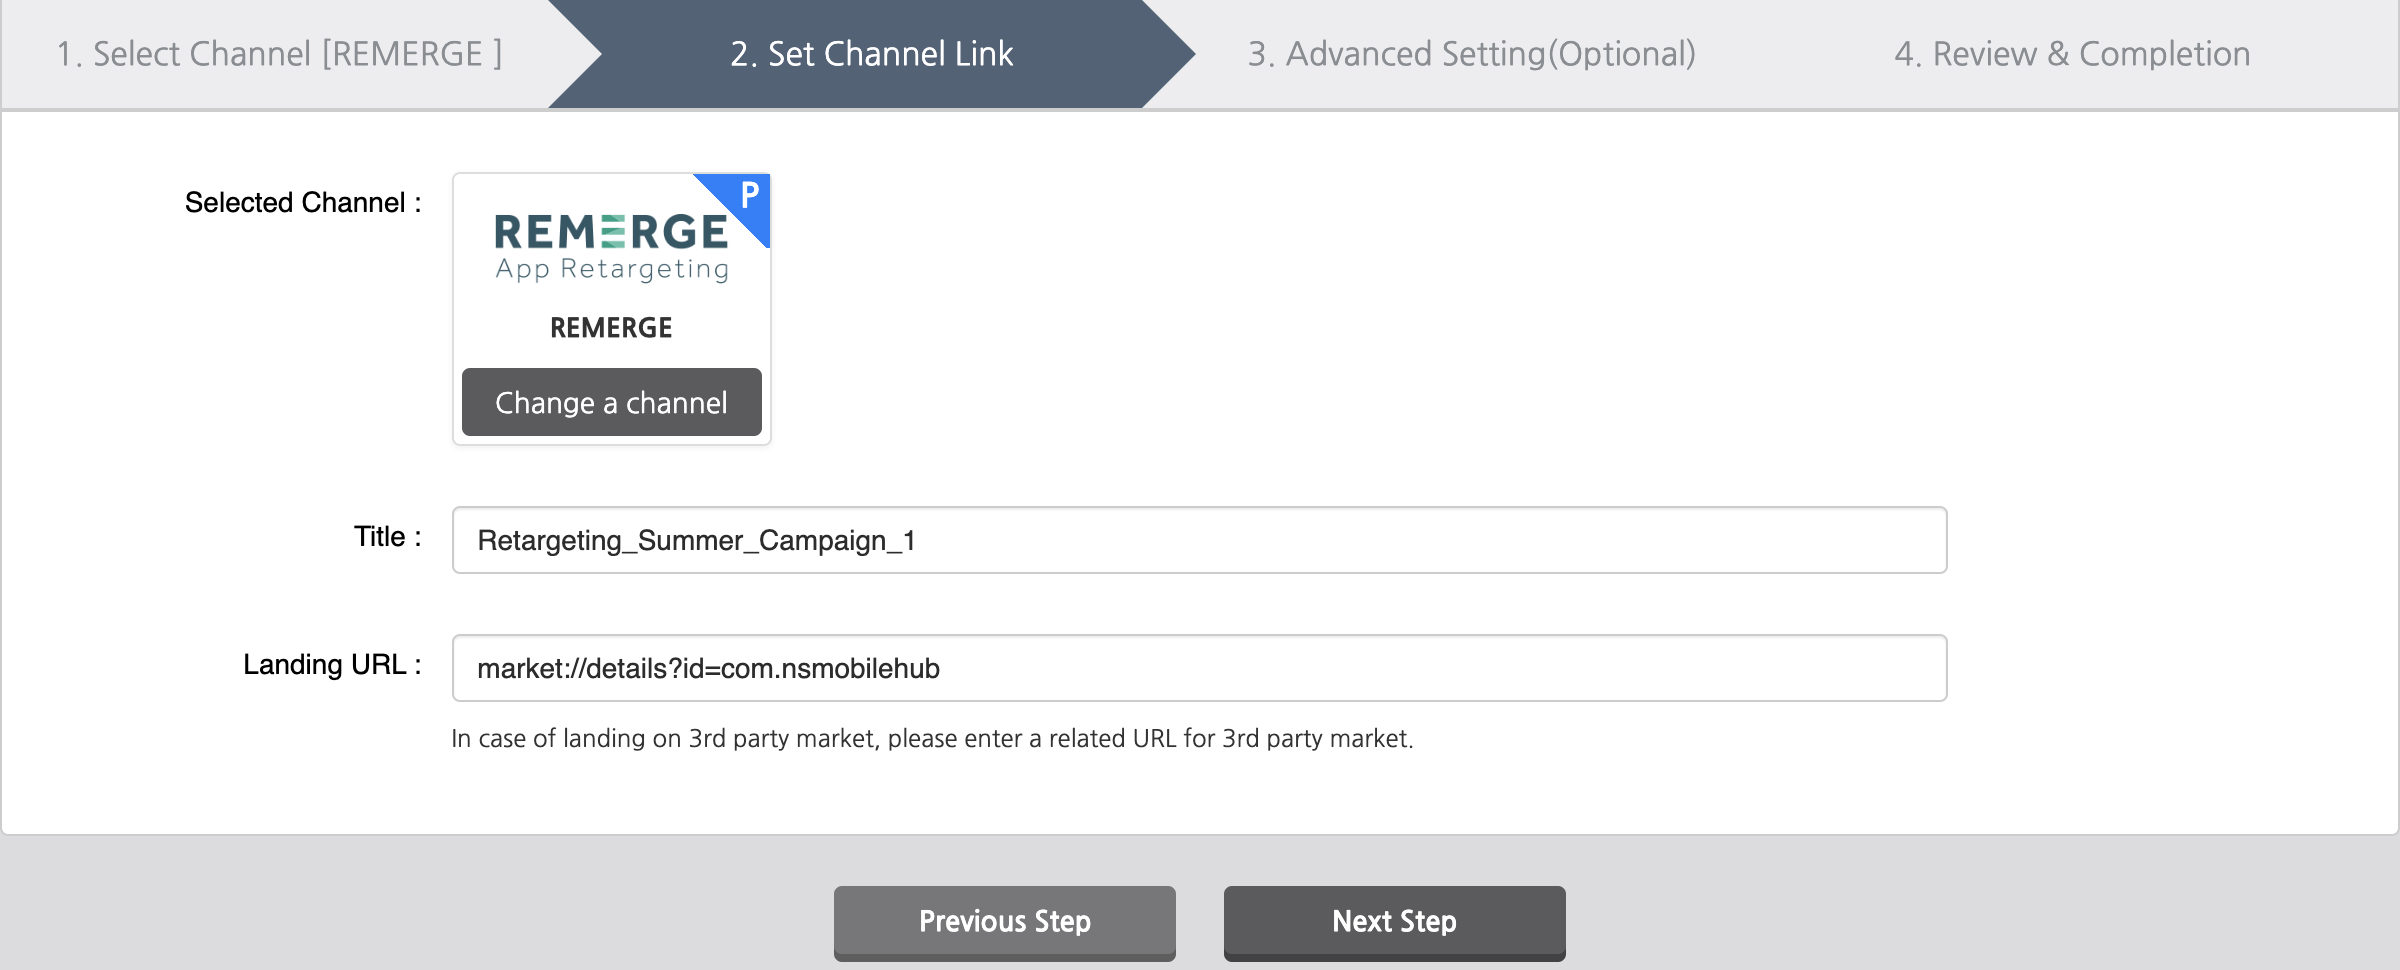This screenshot has width=2400, height=970.
Task: Click the Change a channel button
Action: click(x=611, y=402)
